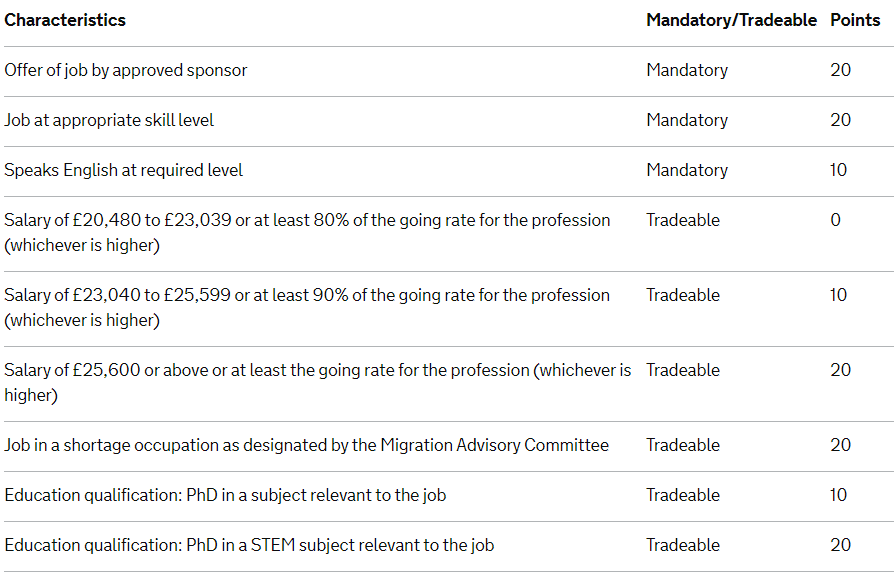Screen dimensions: 894x585
Task: Click Mandatory in the approved sponsor row
Action: tap(687, 71)
